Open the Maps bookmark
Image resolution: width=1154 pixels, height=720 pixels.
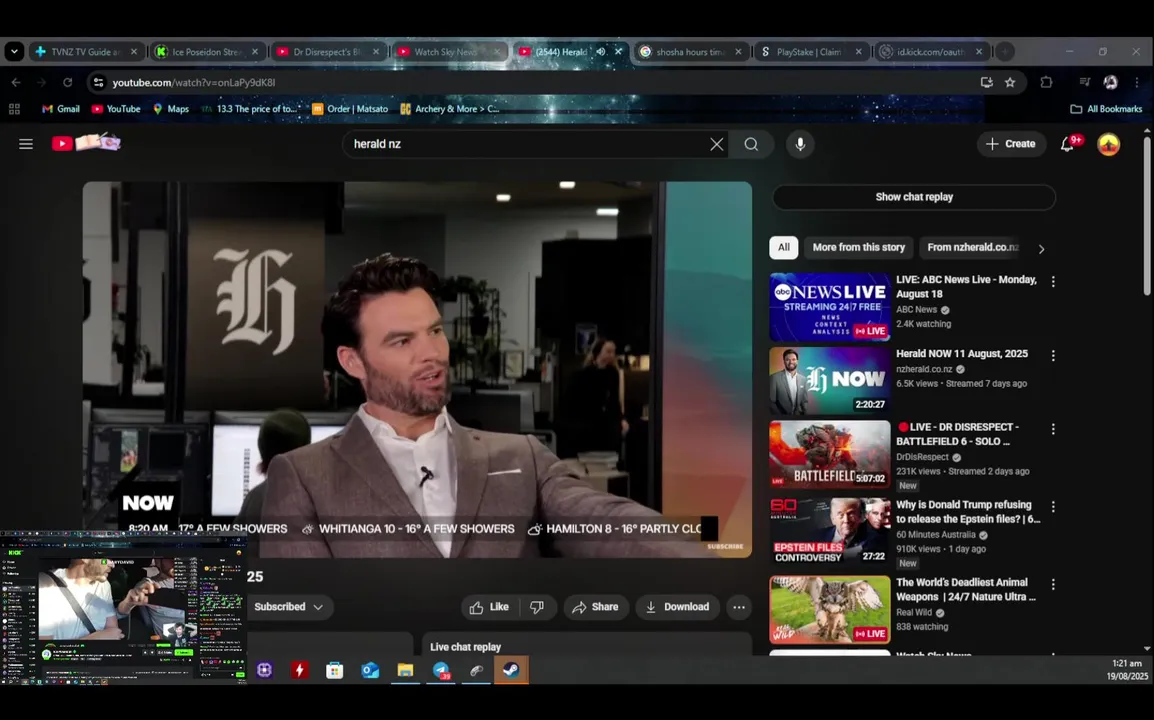pos(171,109)
